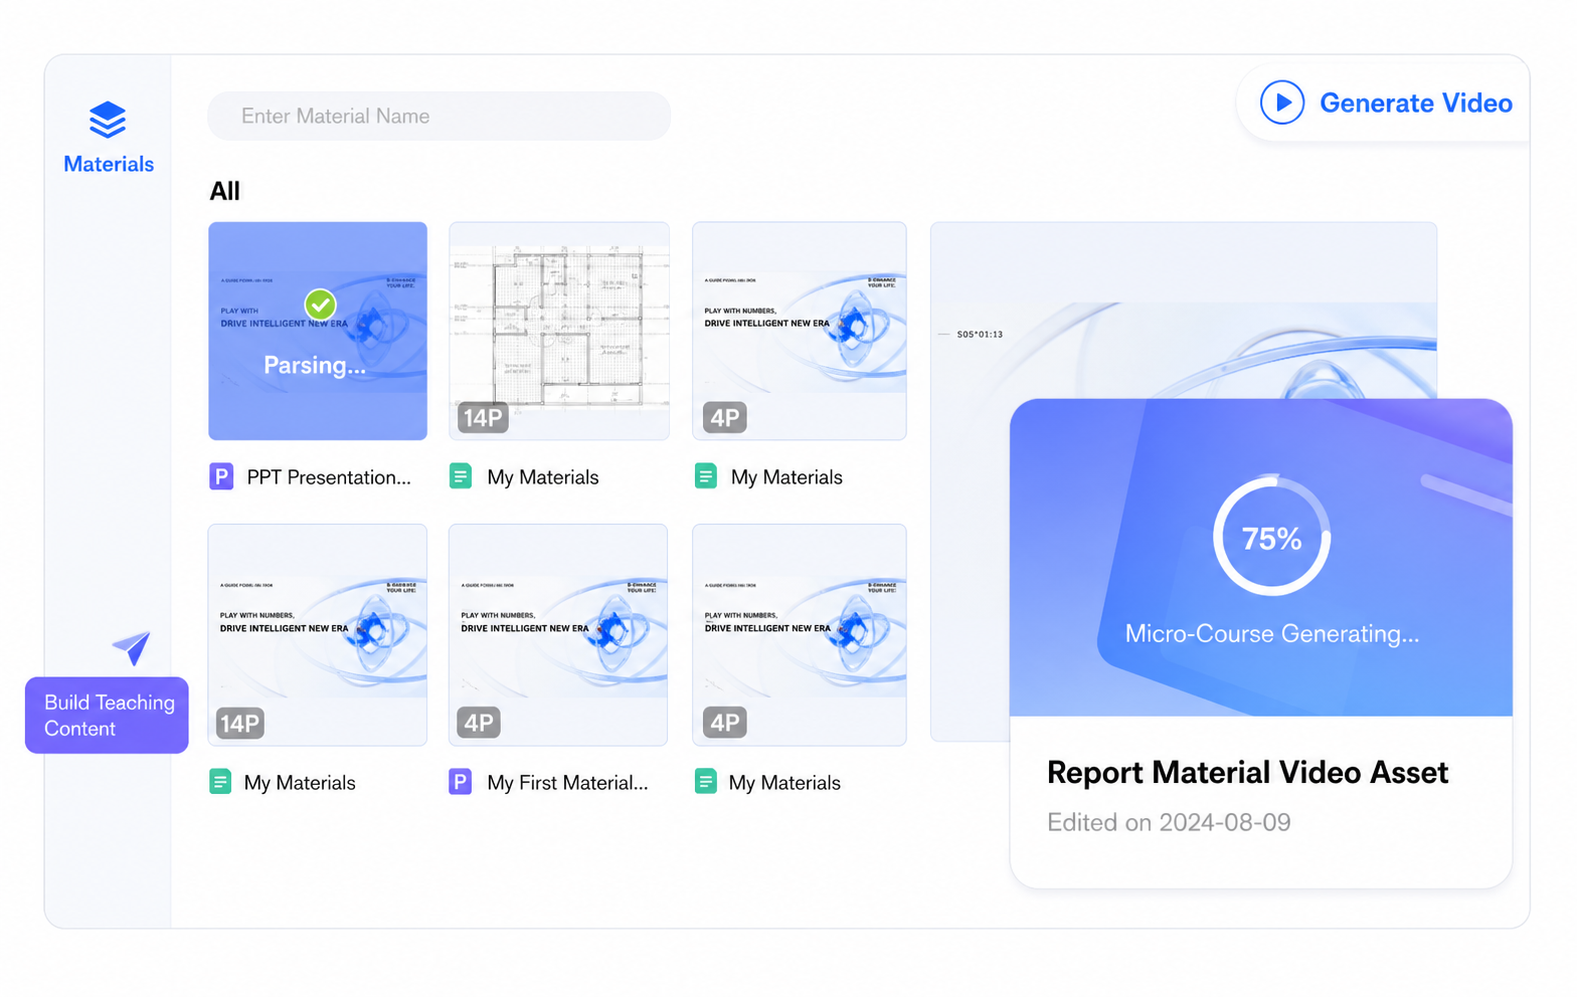This screenshot has height=997, width=1577.
Task: Click the purple P icon beside My First Material...
Action: (460, 781)
